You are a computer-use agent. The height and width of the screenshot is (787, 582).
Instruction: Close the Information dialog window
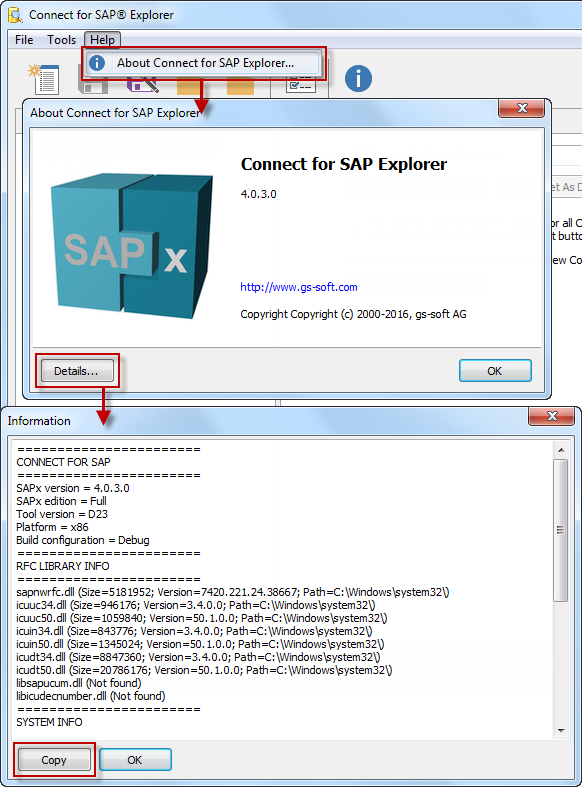552,416
